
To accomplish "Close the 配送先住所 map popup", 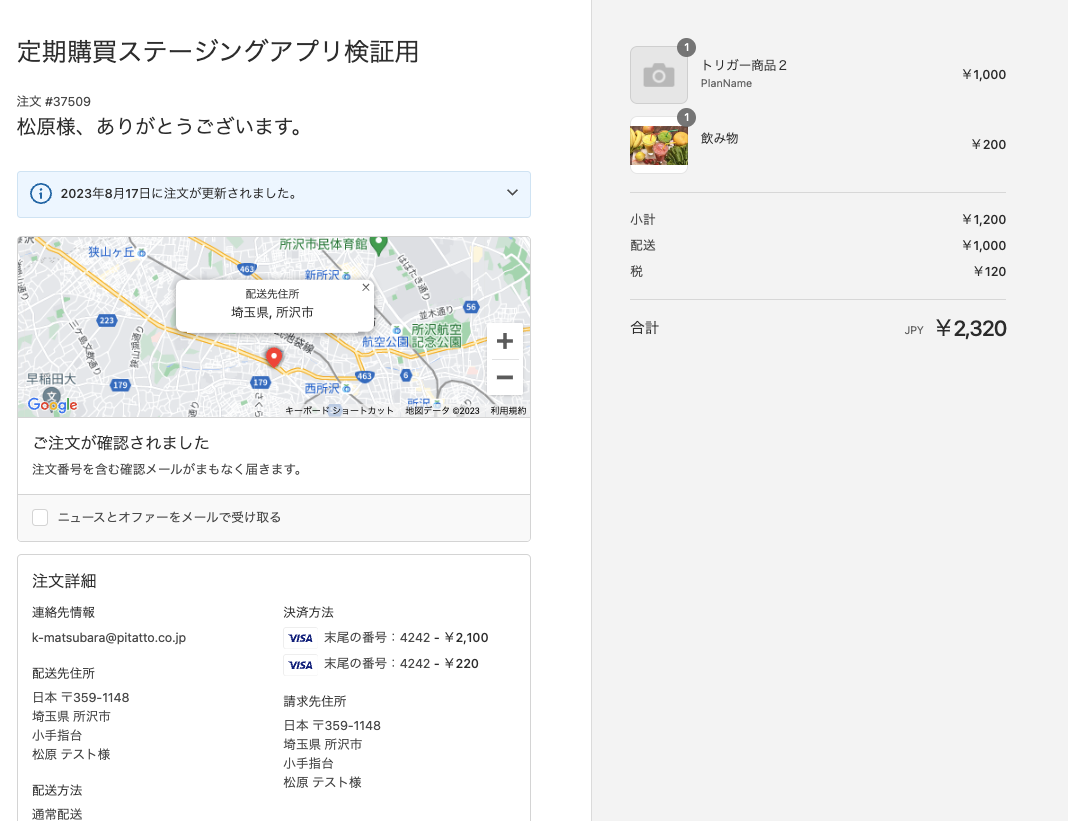I will 366,287.
